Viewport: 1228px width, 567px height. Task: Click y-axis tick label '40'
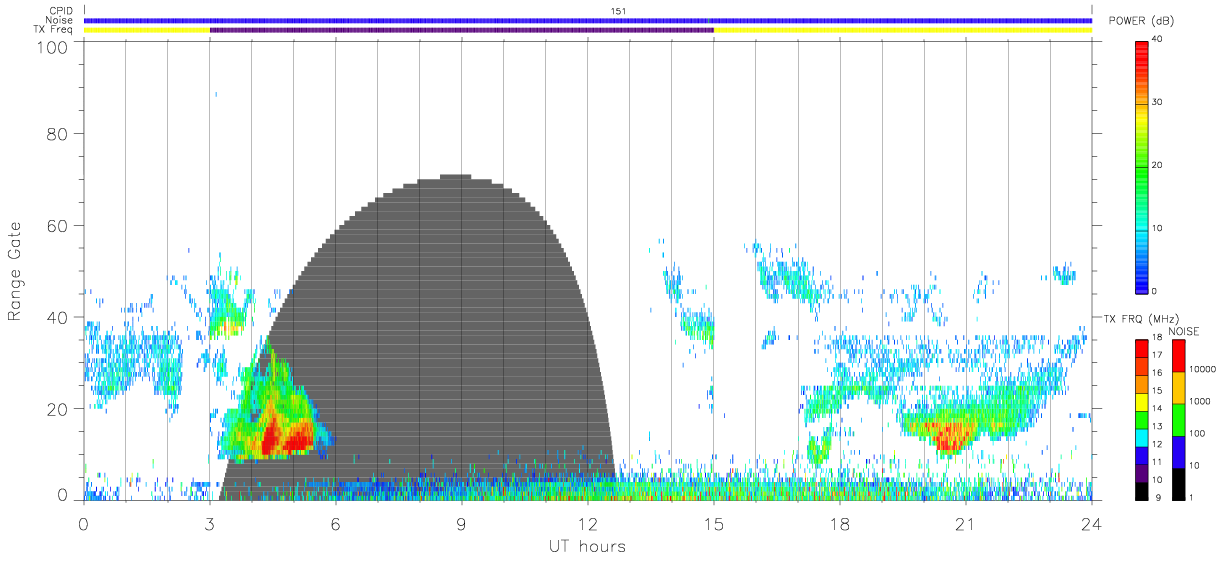56,317
